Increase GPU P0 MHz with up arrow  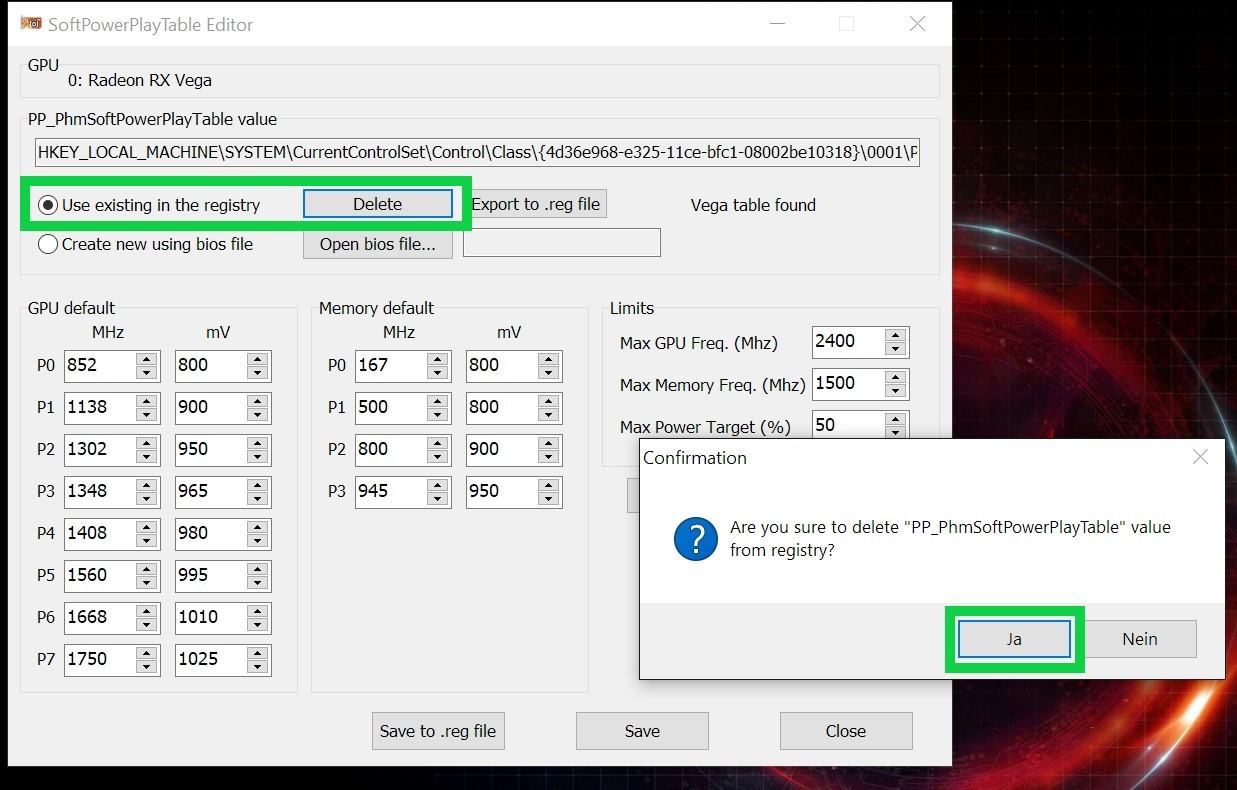(x=147, y=359)
